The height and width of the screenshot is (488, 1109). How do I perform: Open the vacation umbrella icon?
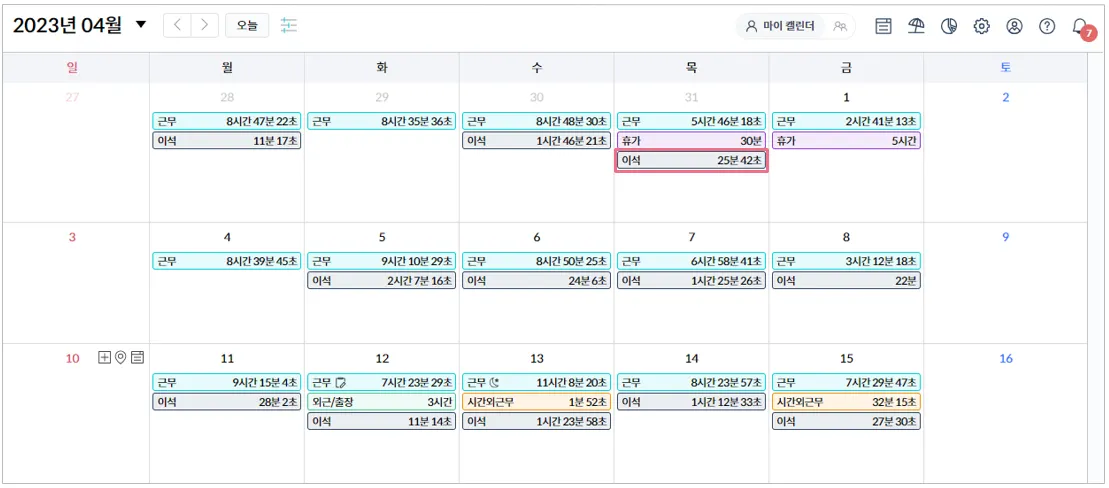pyautogui.click(x=916, y=27)
